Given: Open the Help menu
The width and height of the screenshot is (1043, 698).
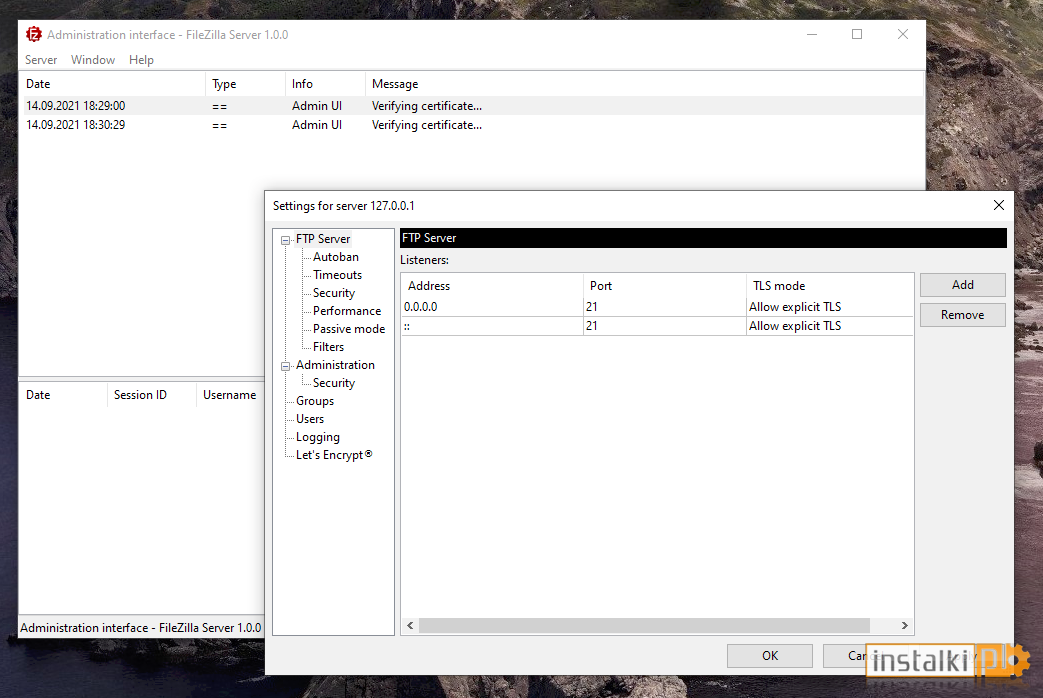Looking at the screenshot, I should [x=141, y=60].
